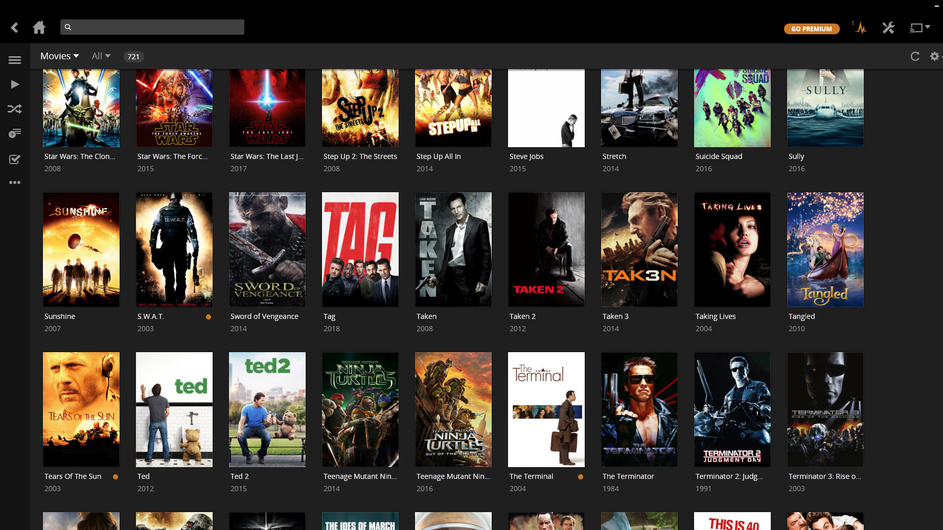Open the Sully movie poster
The height and width of the screenshot is (530, 943).
click(825, 108)
